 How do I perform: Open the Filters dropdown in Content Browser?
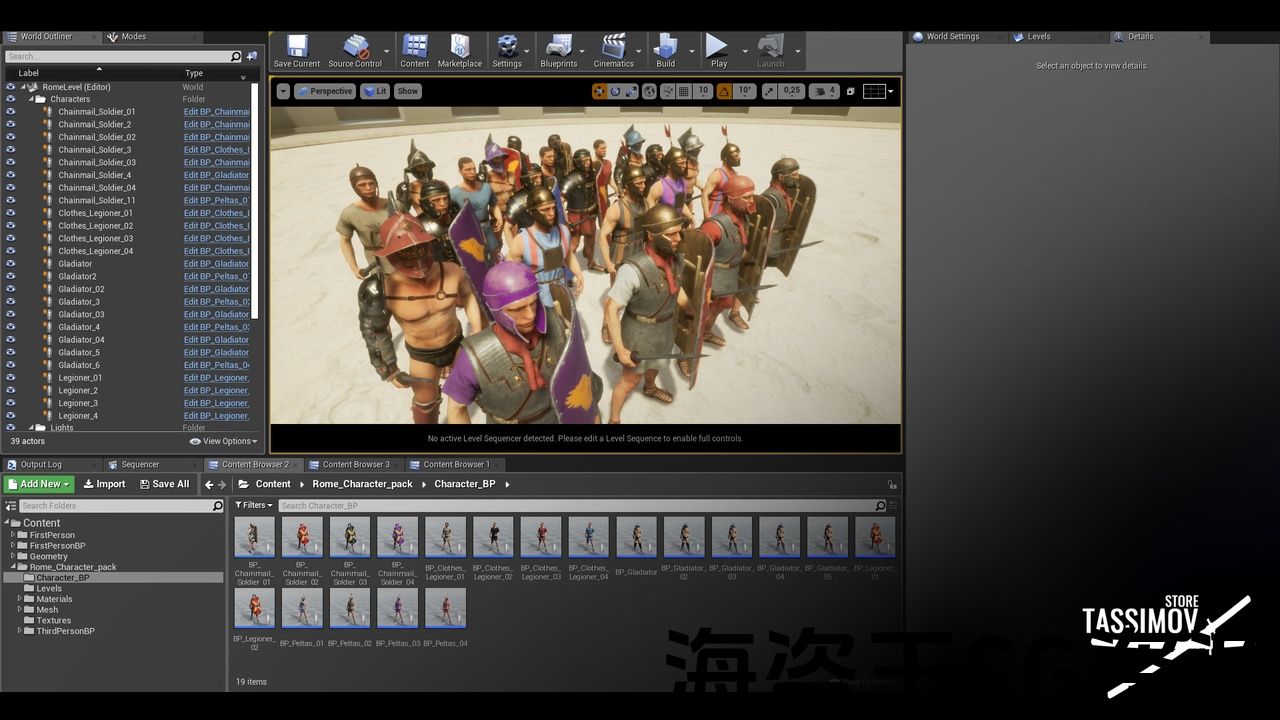point(253,506)
